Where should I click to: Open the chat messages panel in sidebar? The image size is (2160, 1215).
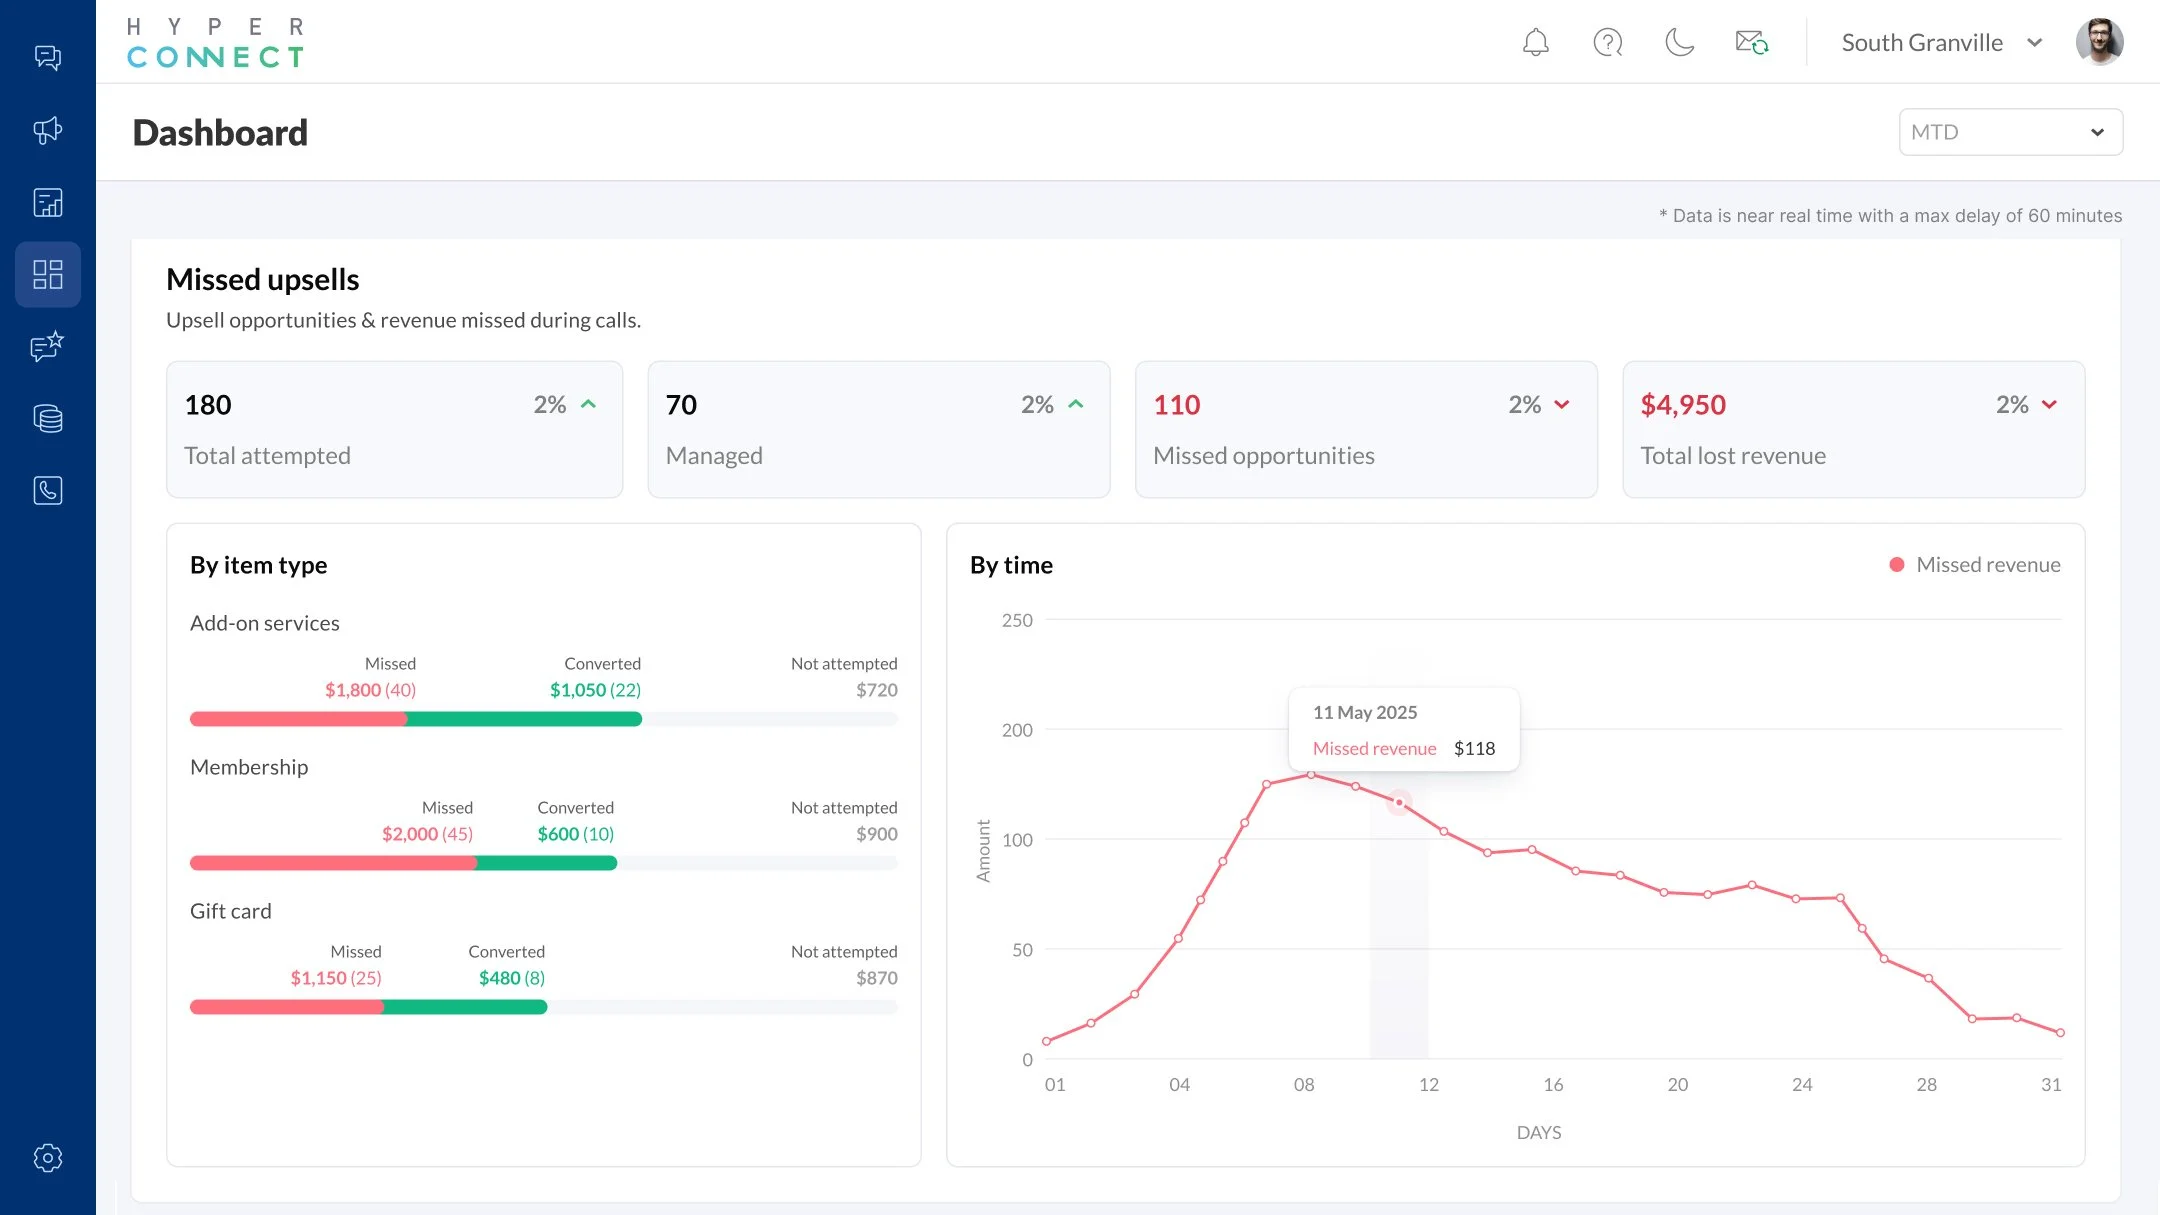point(47,57)
